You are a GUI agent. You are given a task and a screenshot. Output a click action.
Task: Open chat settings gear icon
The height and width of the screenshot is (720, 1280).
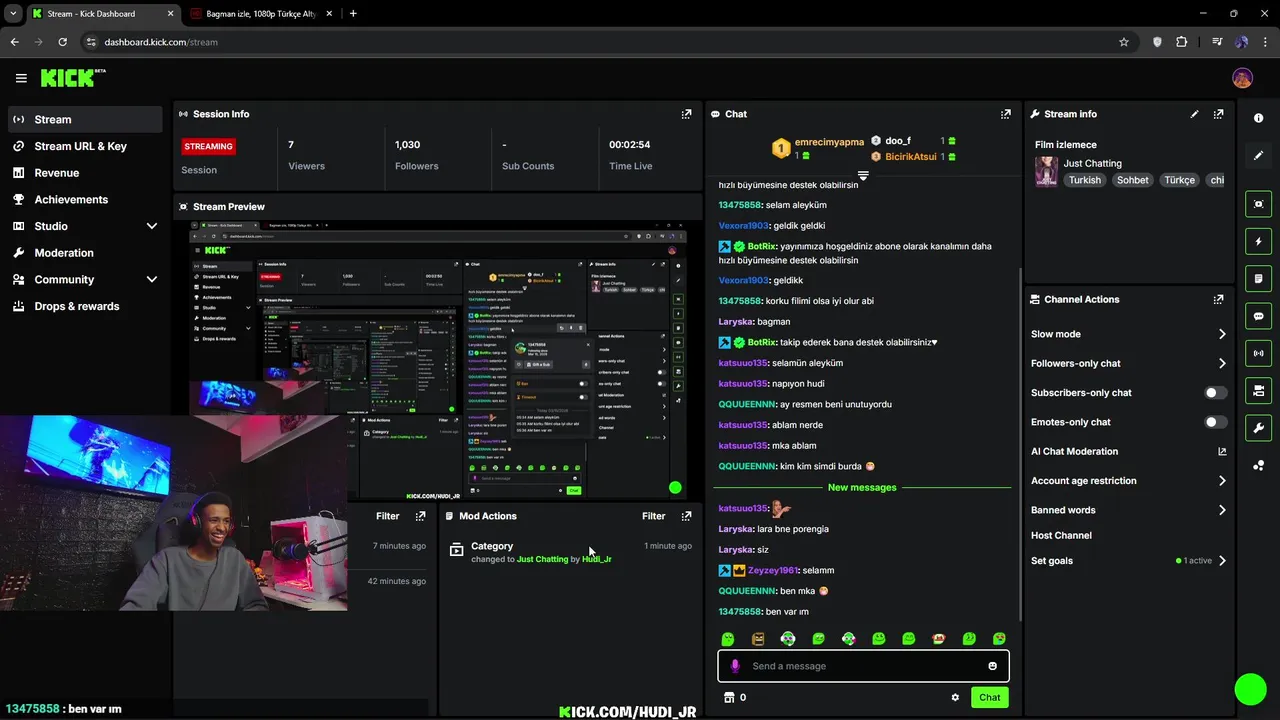coord(955,697)
